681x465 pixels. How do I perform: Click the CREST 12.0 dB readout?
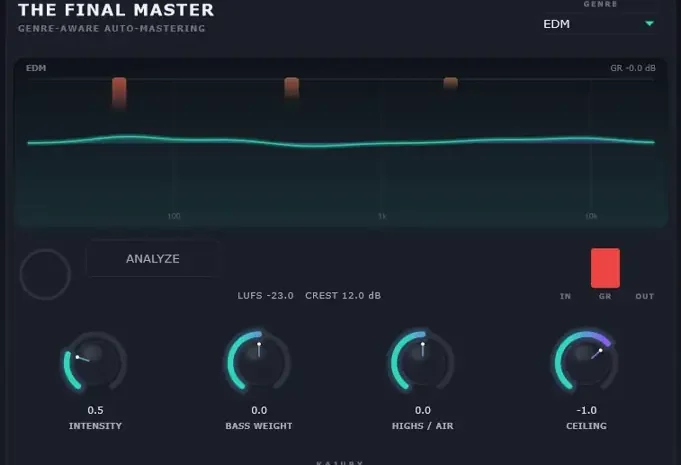tap(343, 296)
